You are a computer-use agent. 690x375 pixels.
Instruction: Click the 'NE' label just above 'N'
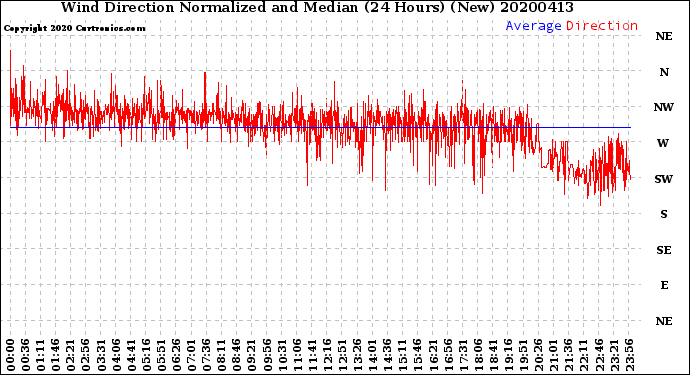coord(664,37)
